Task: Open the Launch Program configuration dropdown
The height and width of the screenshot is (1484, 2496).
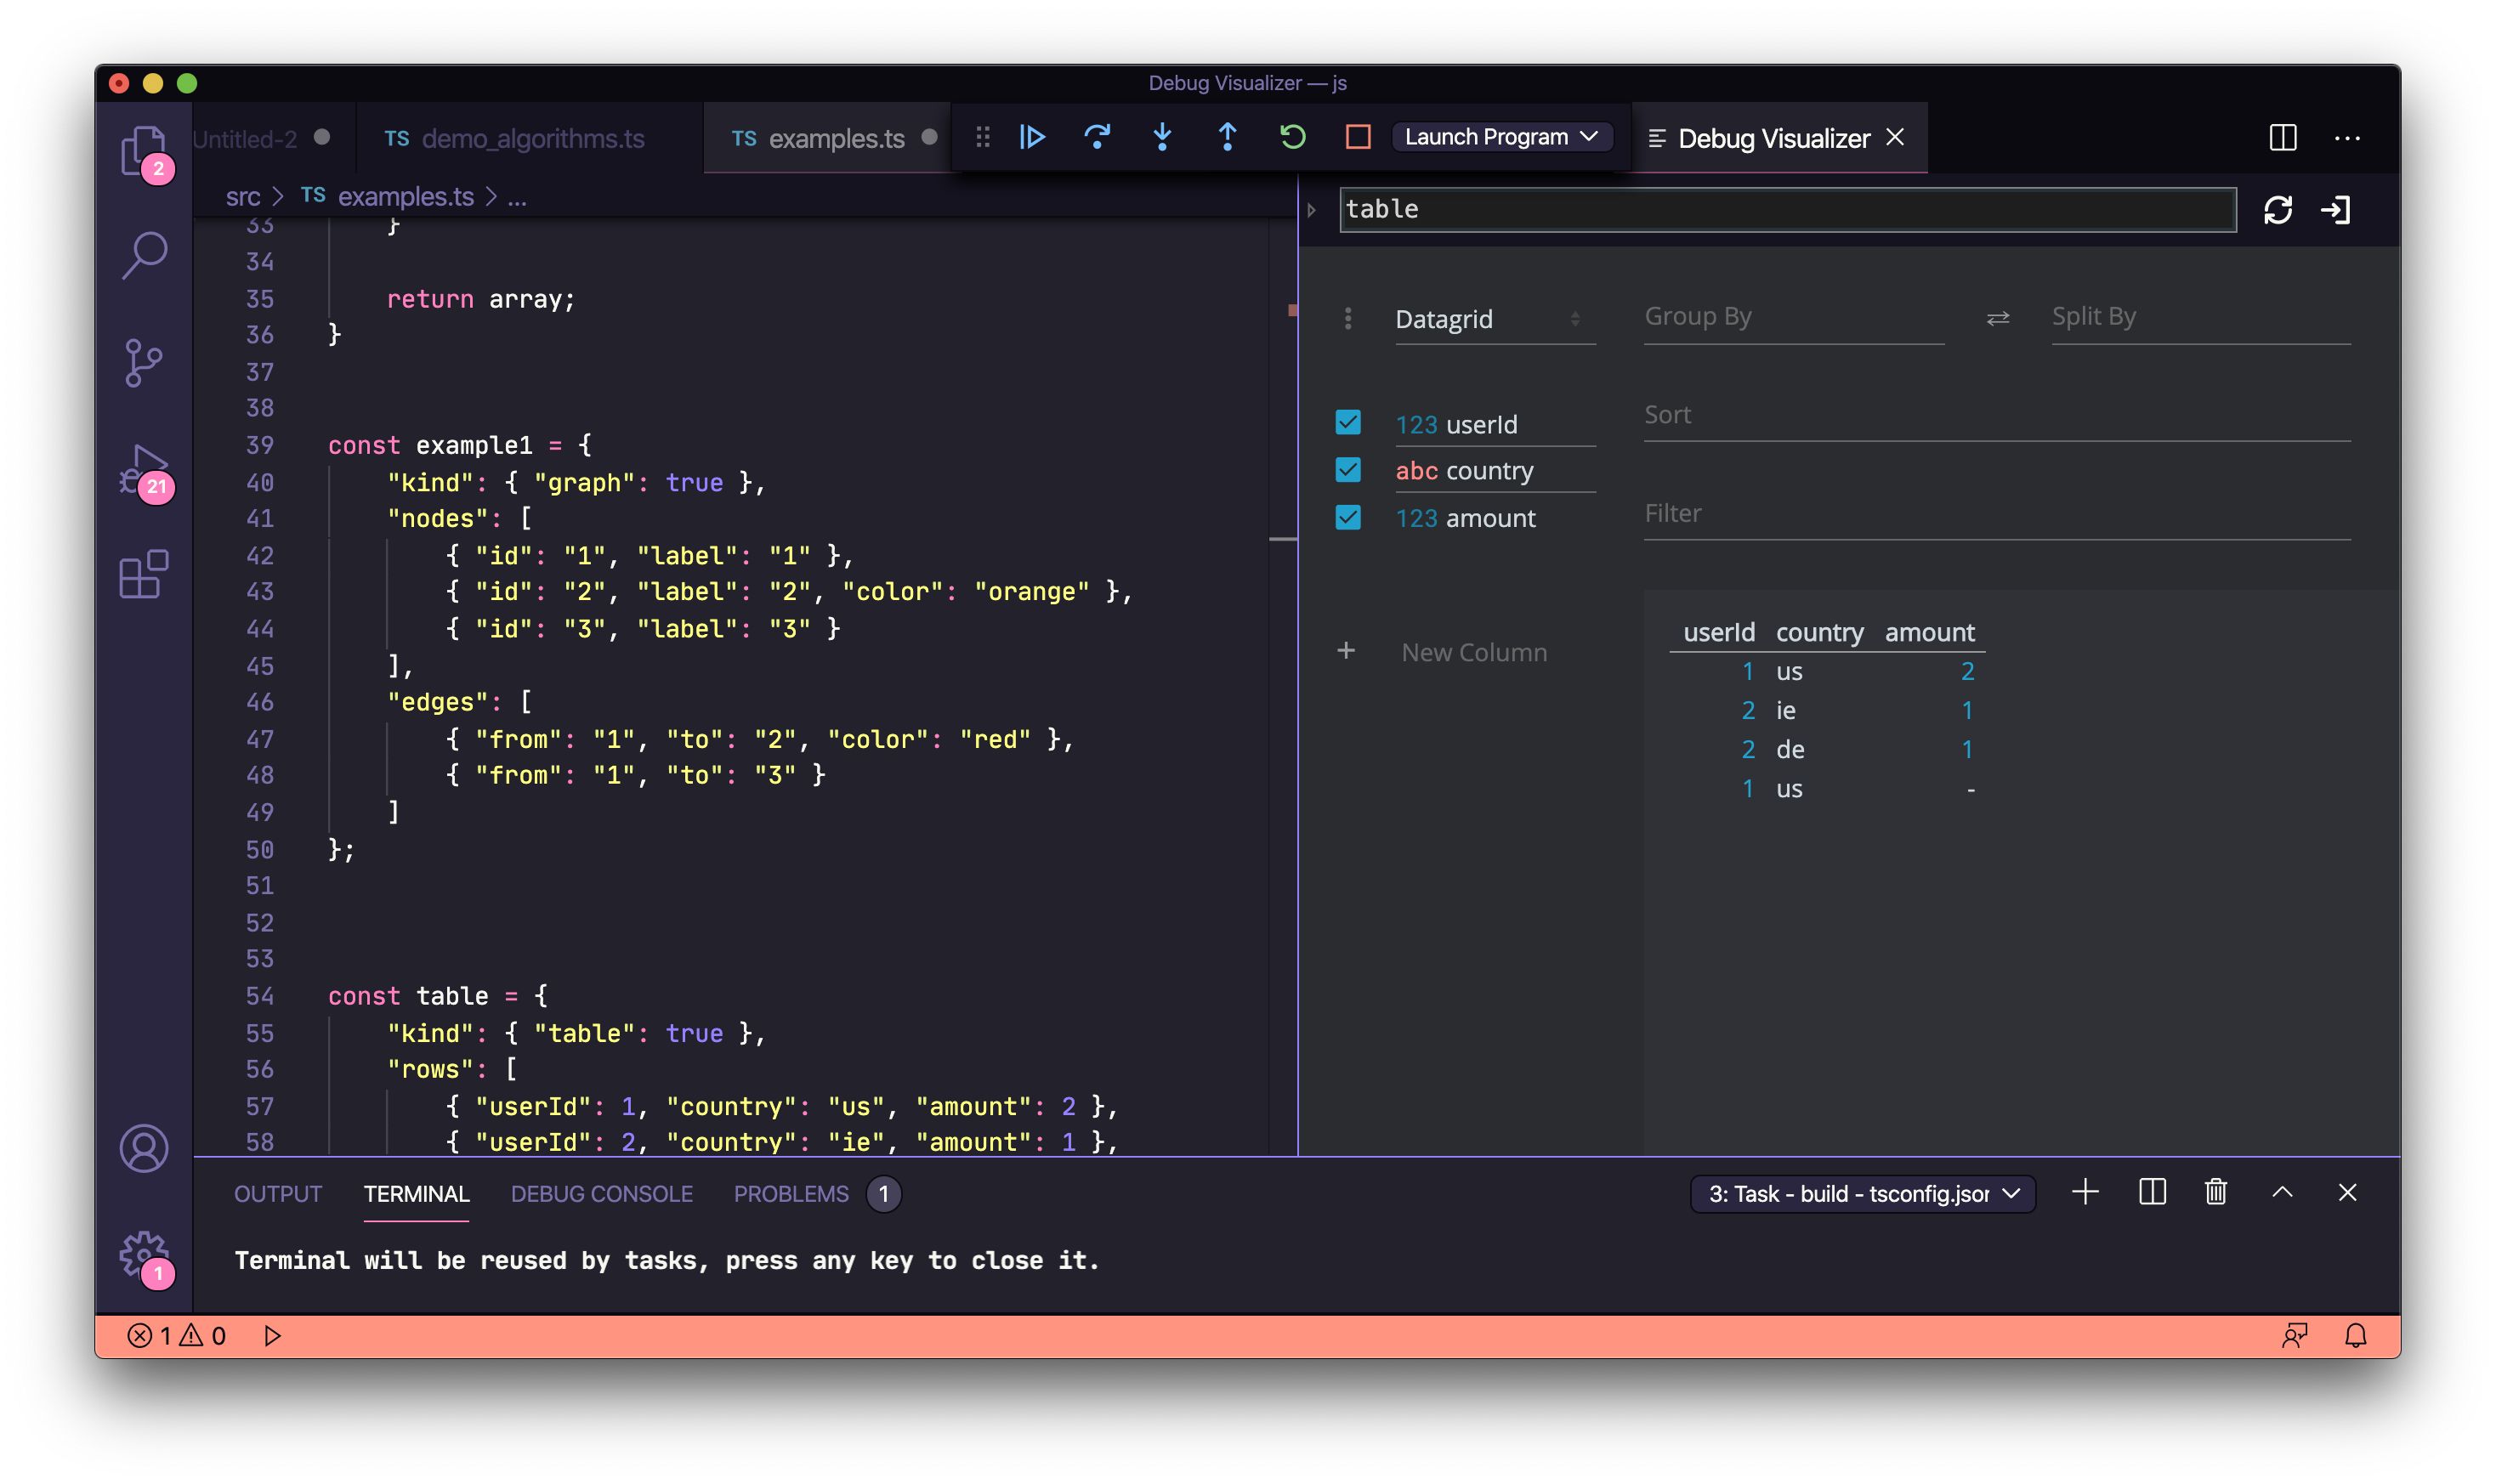Action: [x=1500, y=137]
